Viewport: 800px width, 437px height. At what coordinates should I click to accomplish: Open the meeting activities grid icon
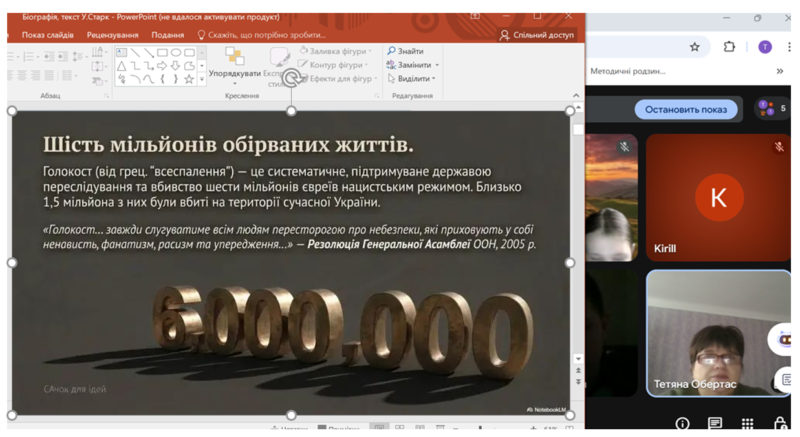pyautogui.click(x=747, y=424)
